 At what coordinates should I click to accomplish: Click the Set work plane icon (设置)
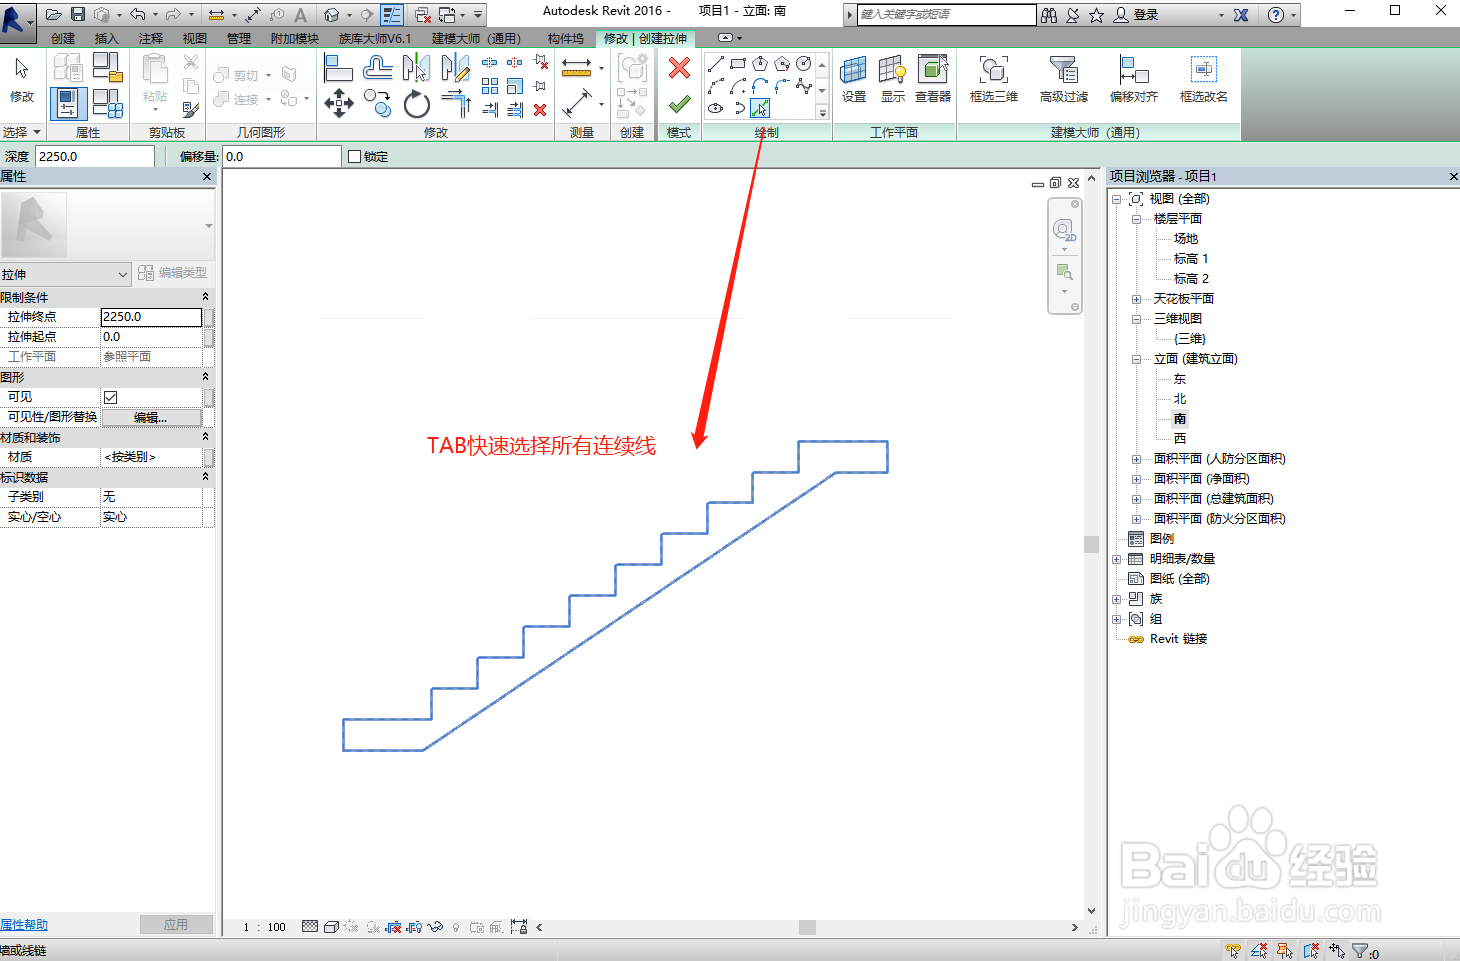tap(854, 78)
